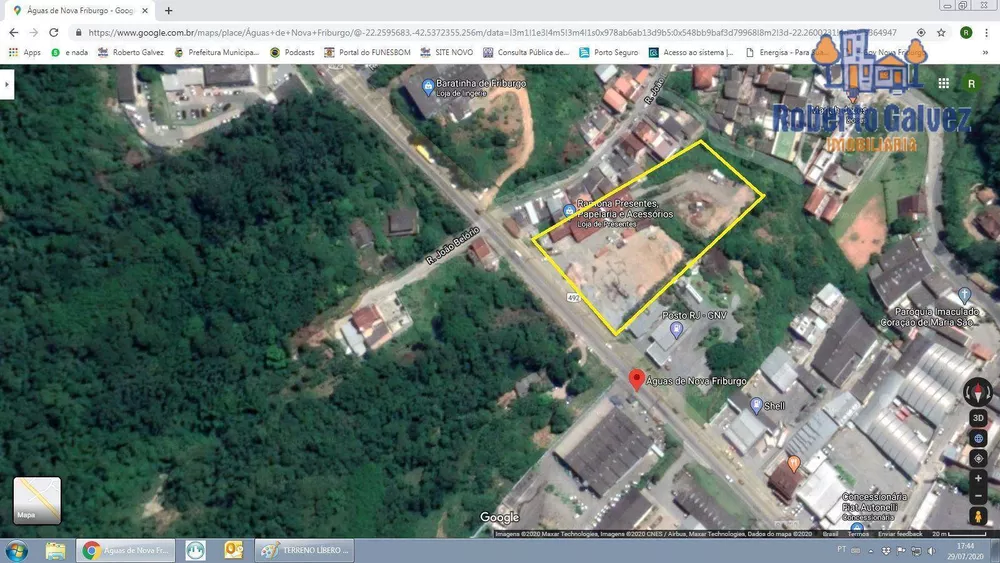Open a new browser tab
Viewport: 1000px width, 563px height.
click(168, 10)
